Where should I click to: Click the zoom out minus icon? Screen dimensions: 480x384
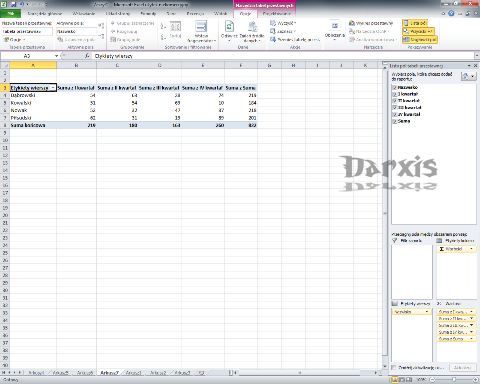coord(432,379)
